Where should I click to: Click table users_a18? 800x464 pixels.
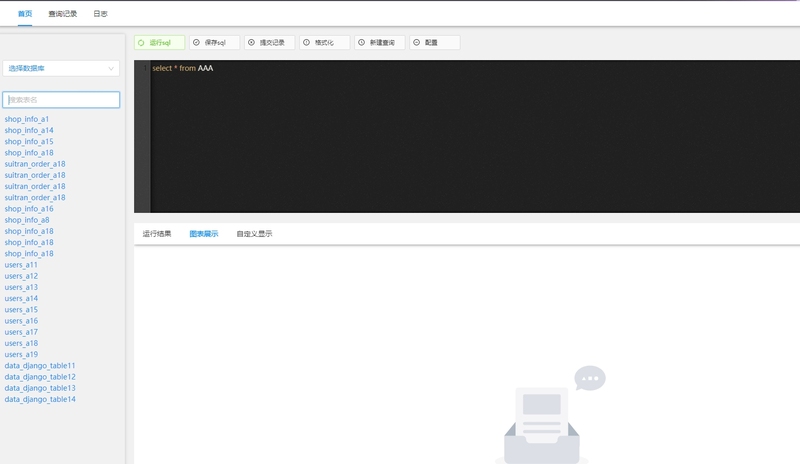coord(21,344)
